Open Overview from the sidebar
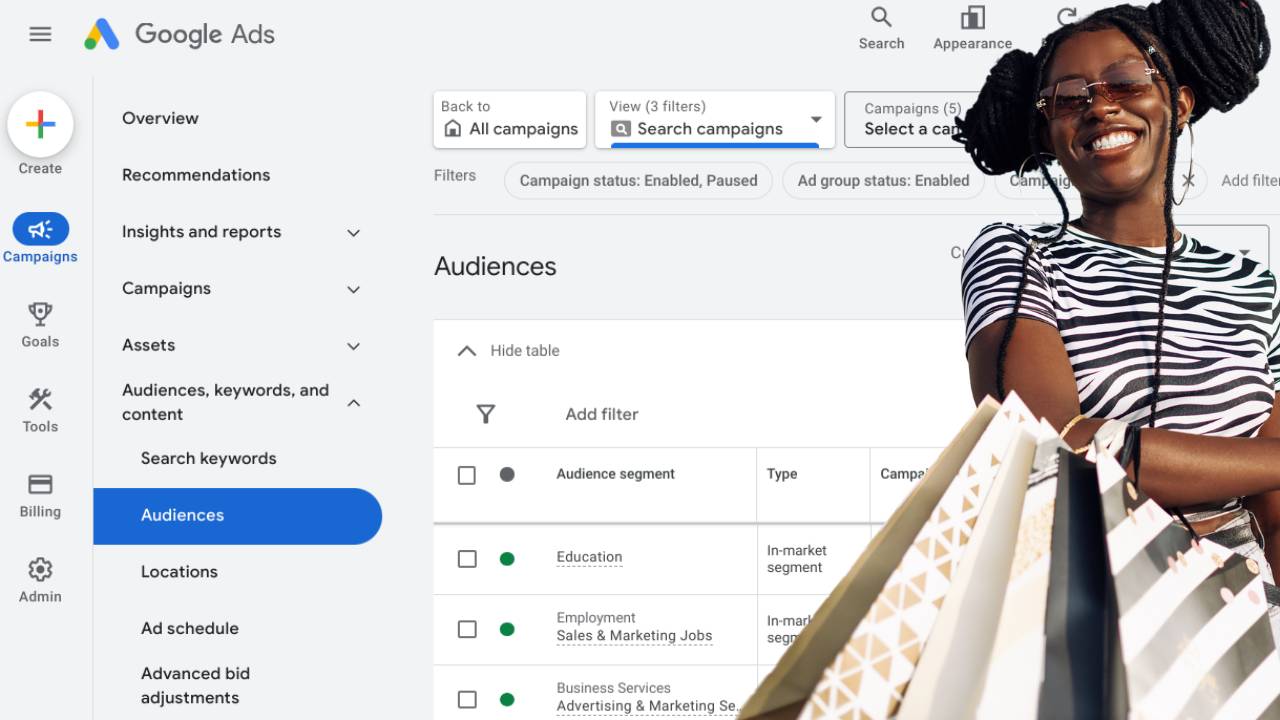Screen dimensions: 1280x720 tap(160, 118)
